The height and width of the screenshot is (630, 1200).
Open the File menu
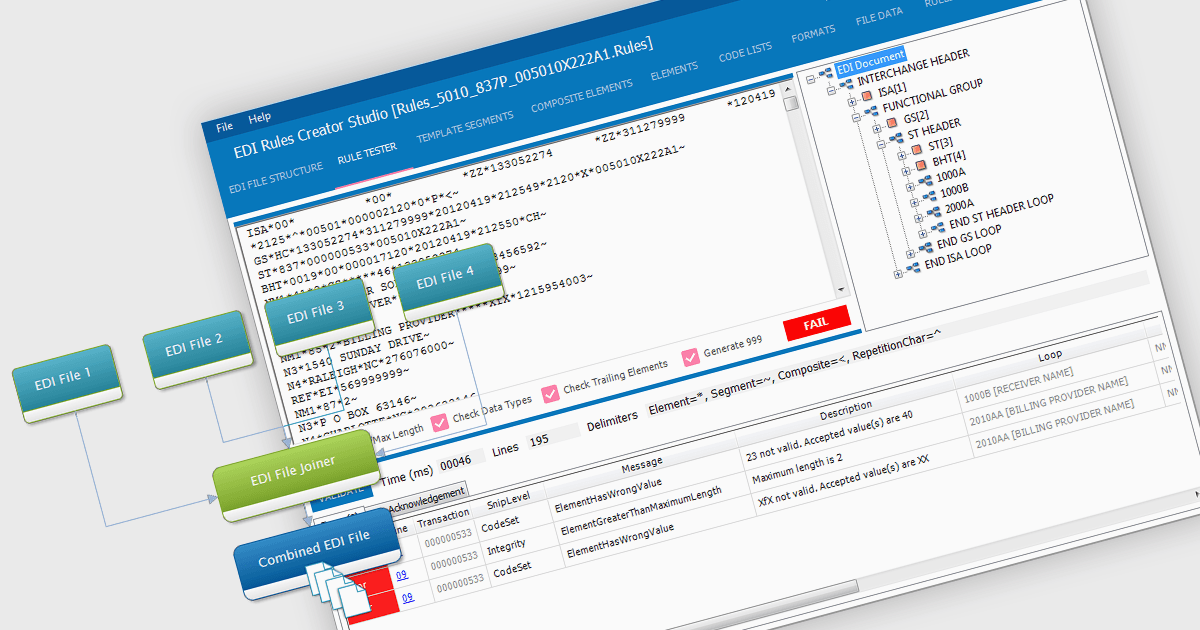pyautogui.click(x=224, y=127)
